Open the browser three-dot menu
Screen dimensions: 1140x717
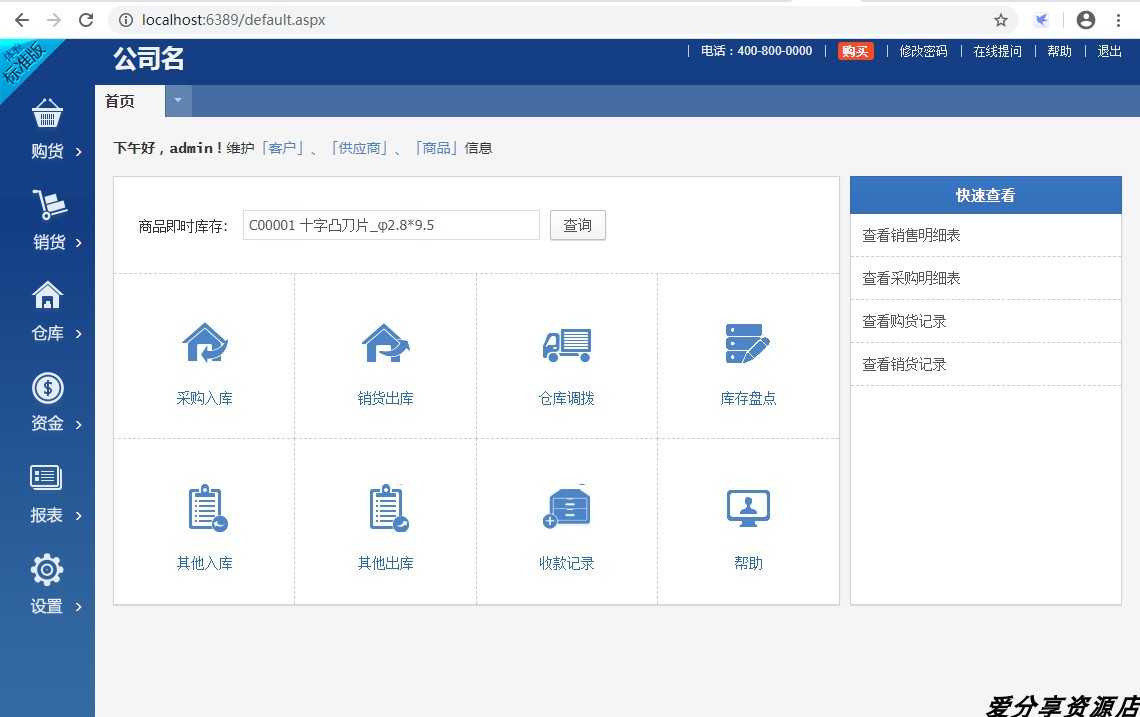click(x=1119, y=20)
